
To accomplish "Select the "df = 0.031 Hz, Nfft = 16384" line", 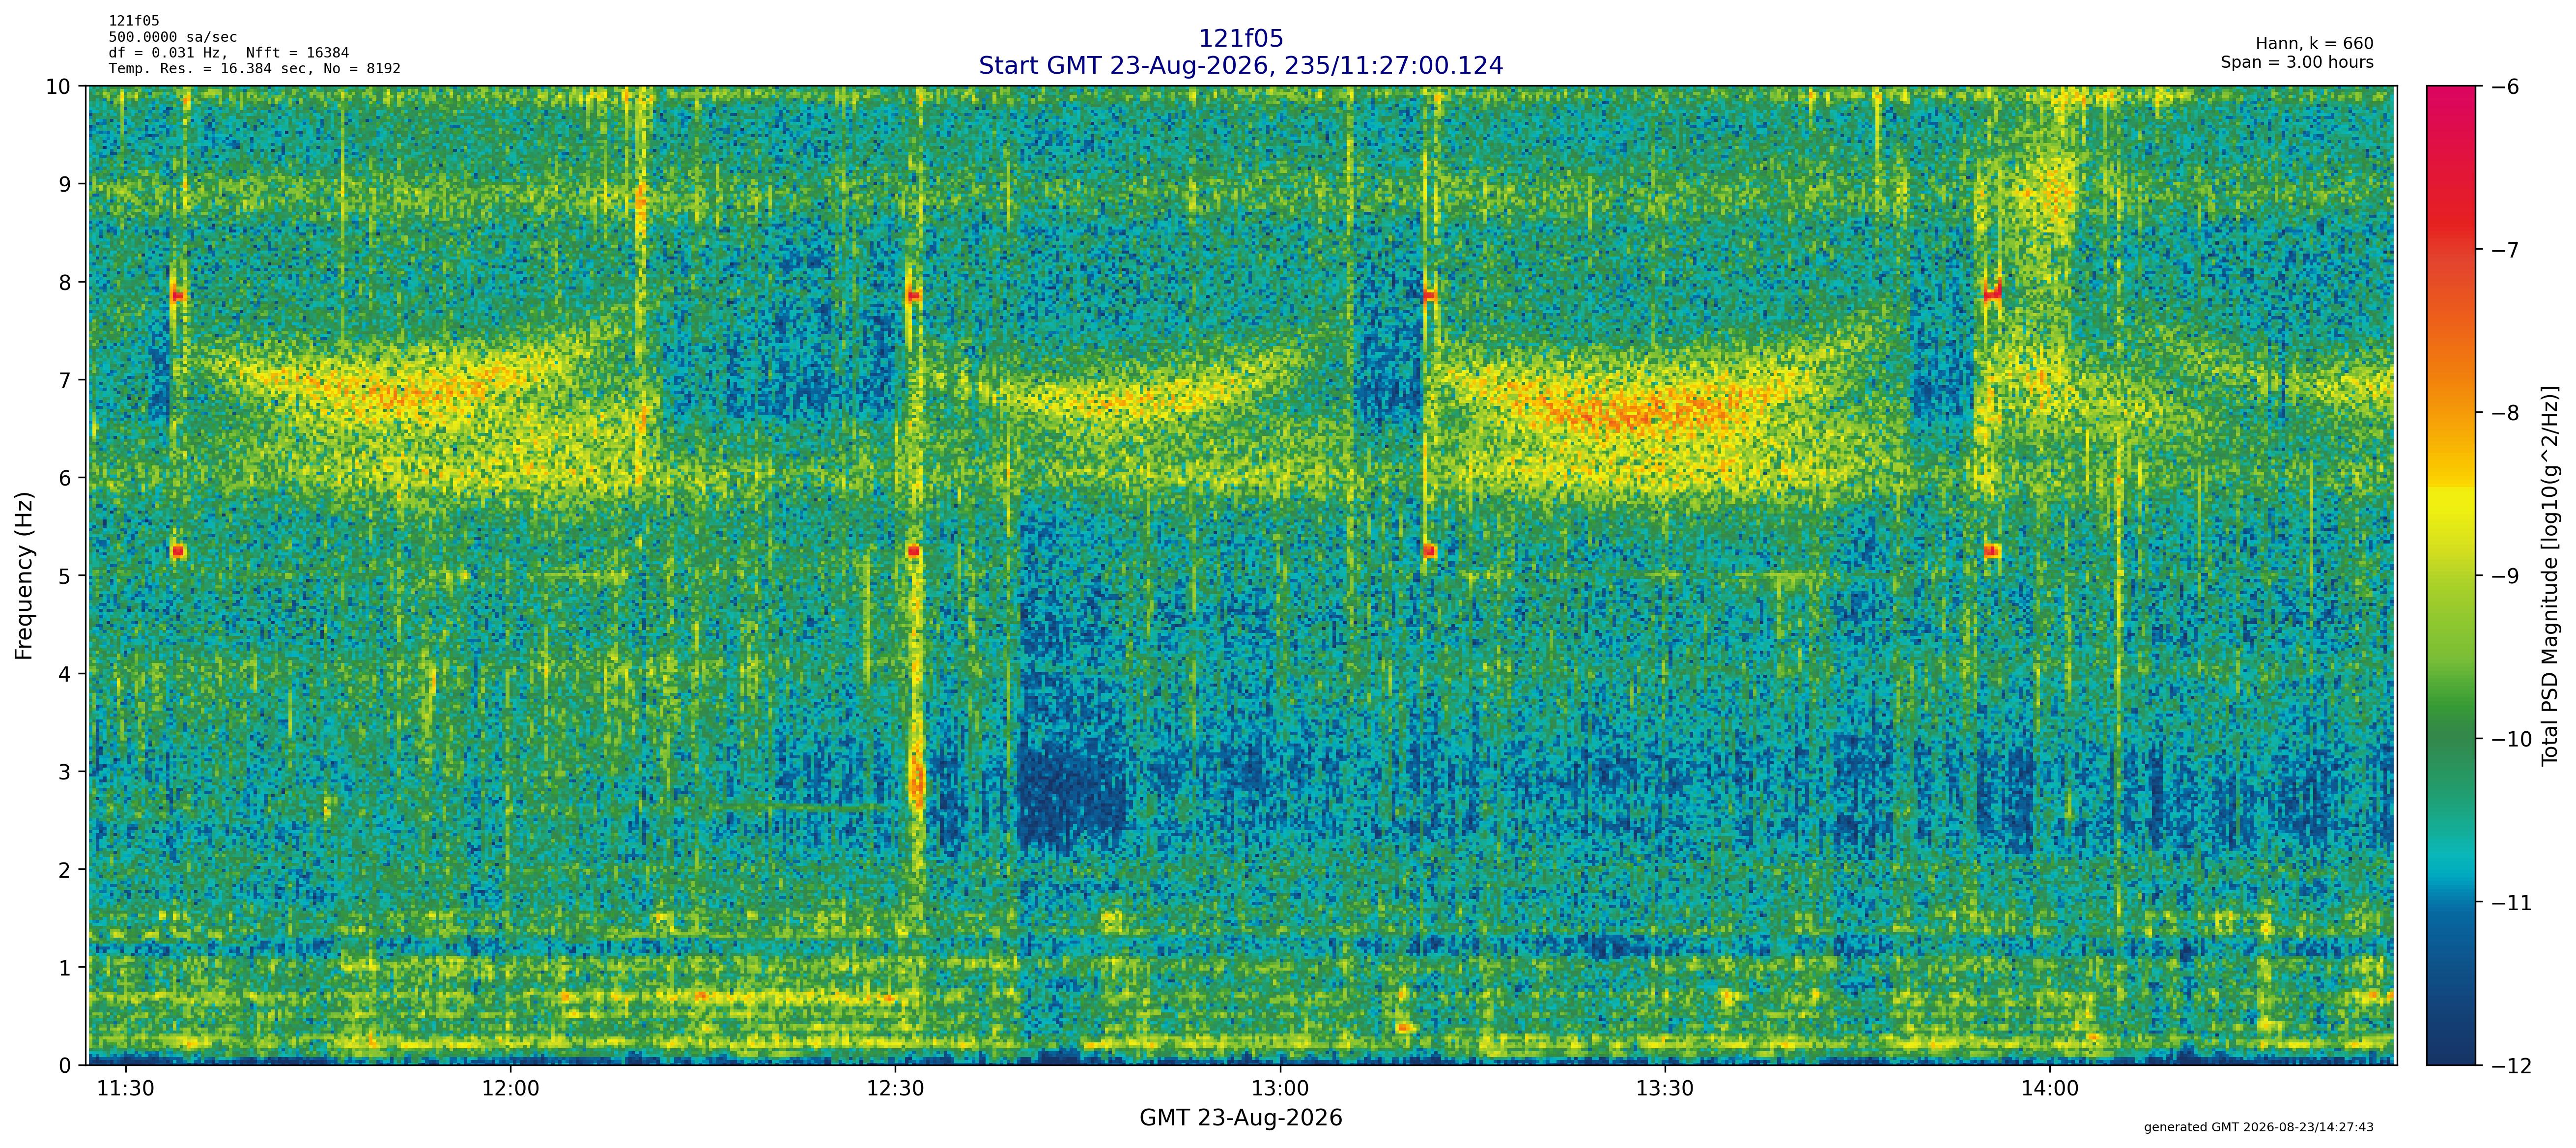I will click(229, 53).
